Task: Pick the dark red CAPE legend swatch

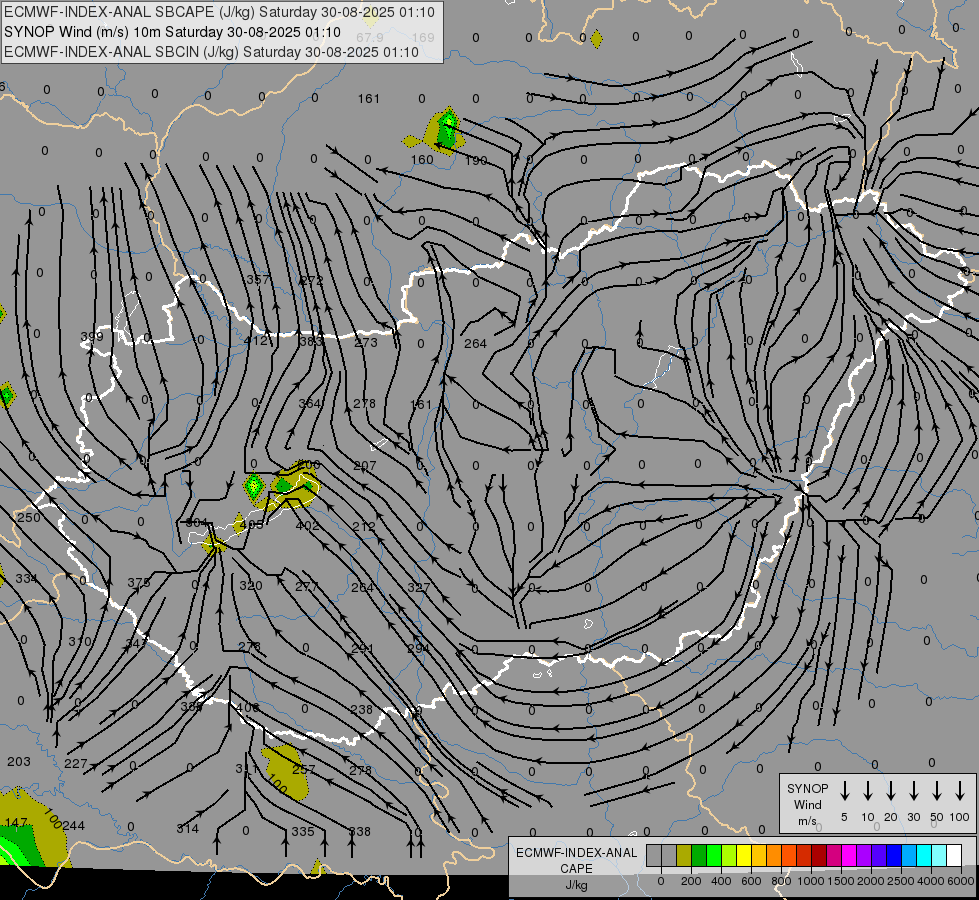Action: pos(819,855)
